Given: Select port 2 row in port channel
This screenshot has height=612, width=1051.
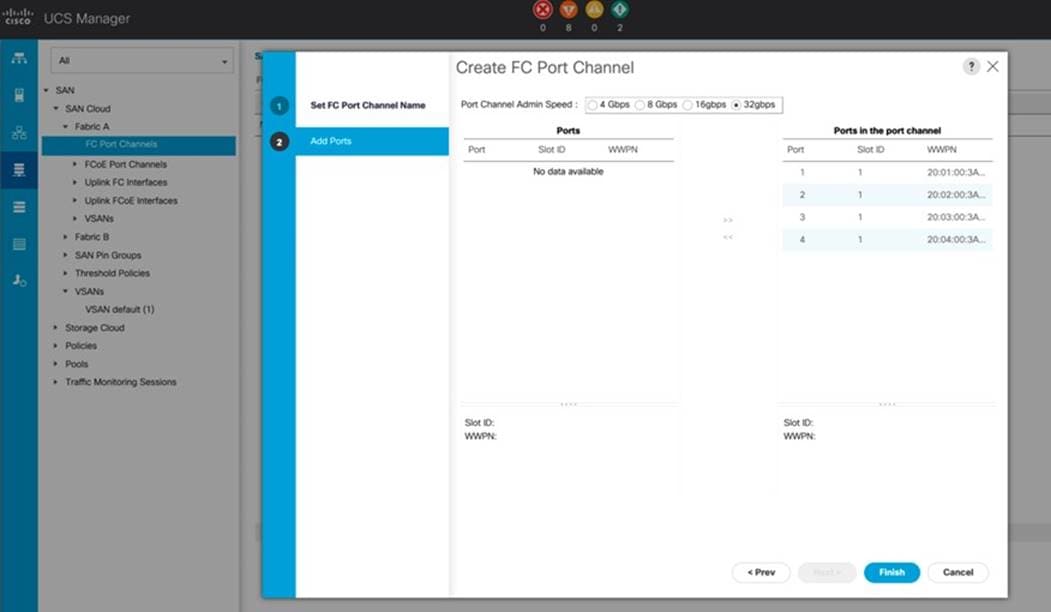Looking at the screenshot, I should [x=887, y=195].
